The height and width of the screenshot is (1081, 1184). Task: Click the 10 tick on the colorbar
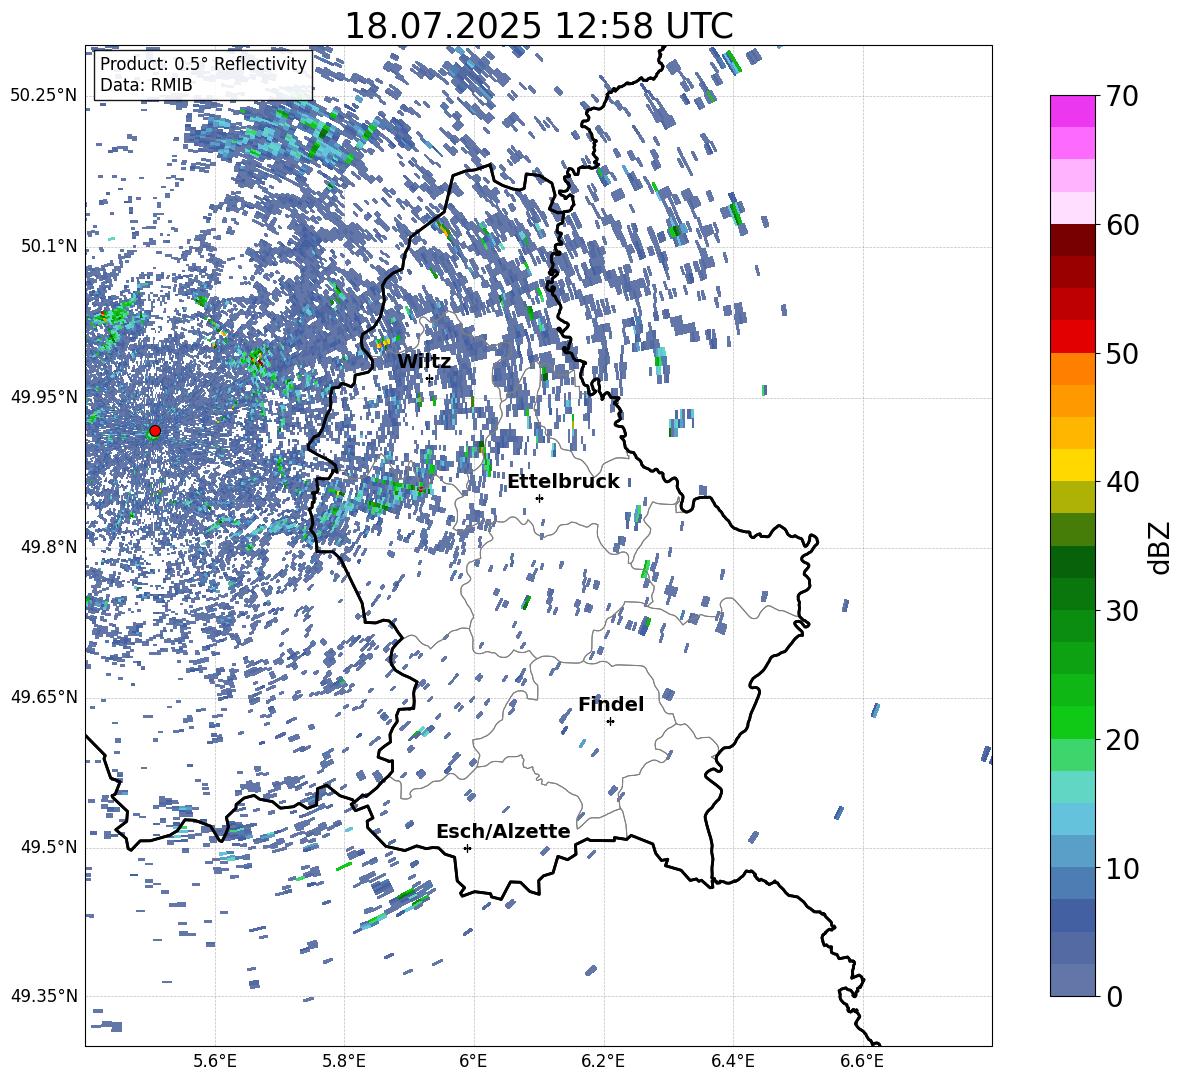click(x=1122, y=868)
